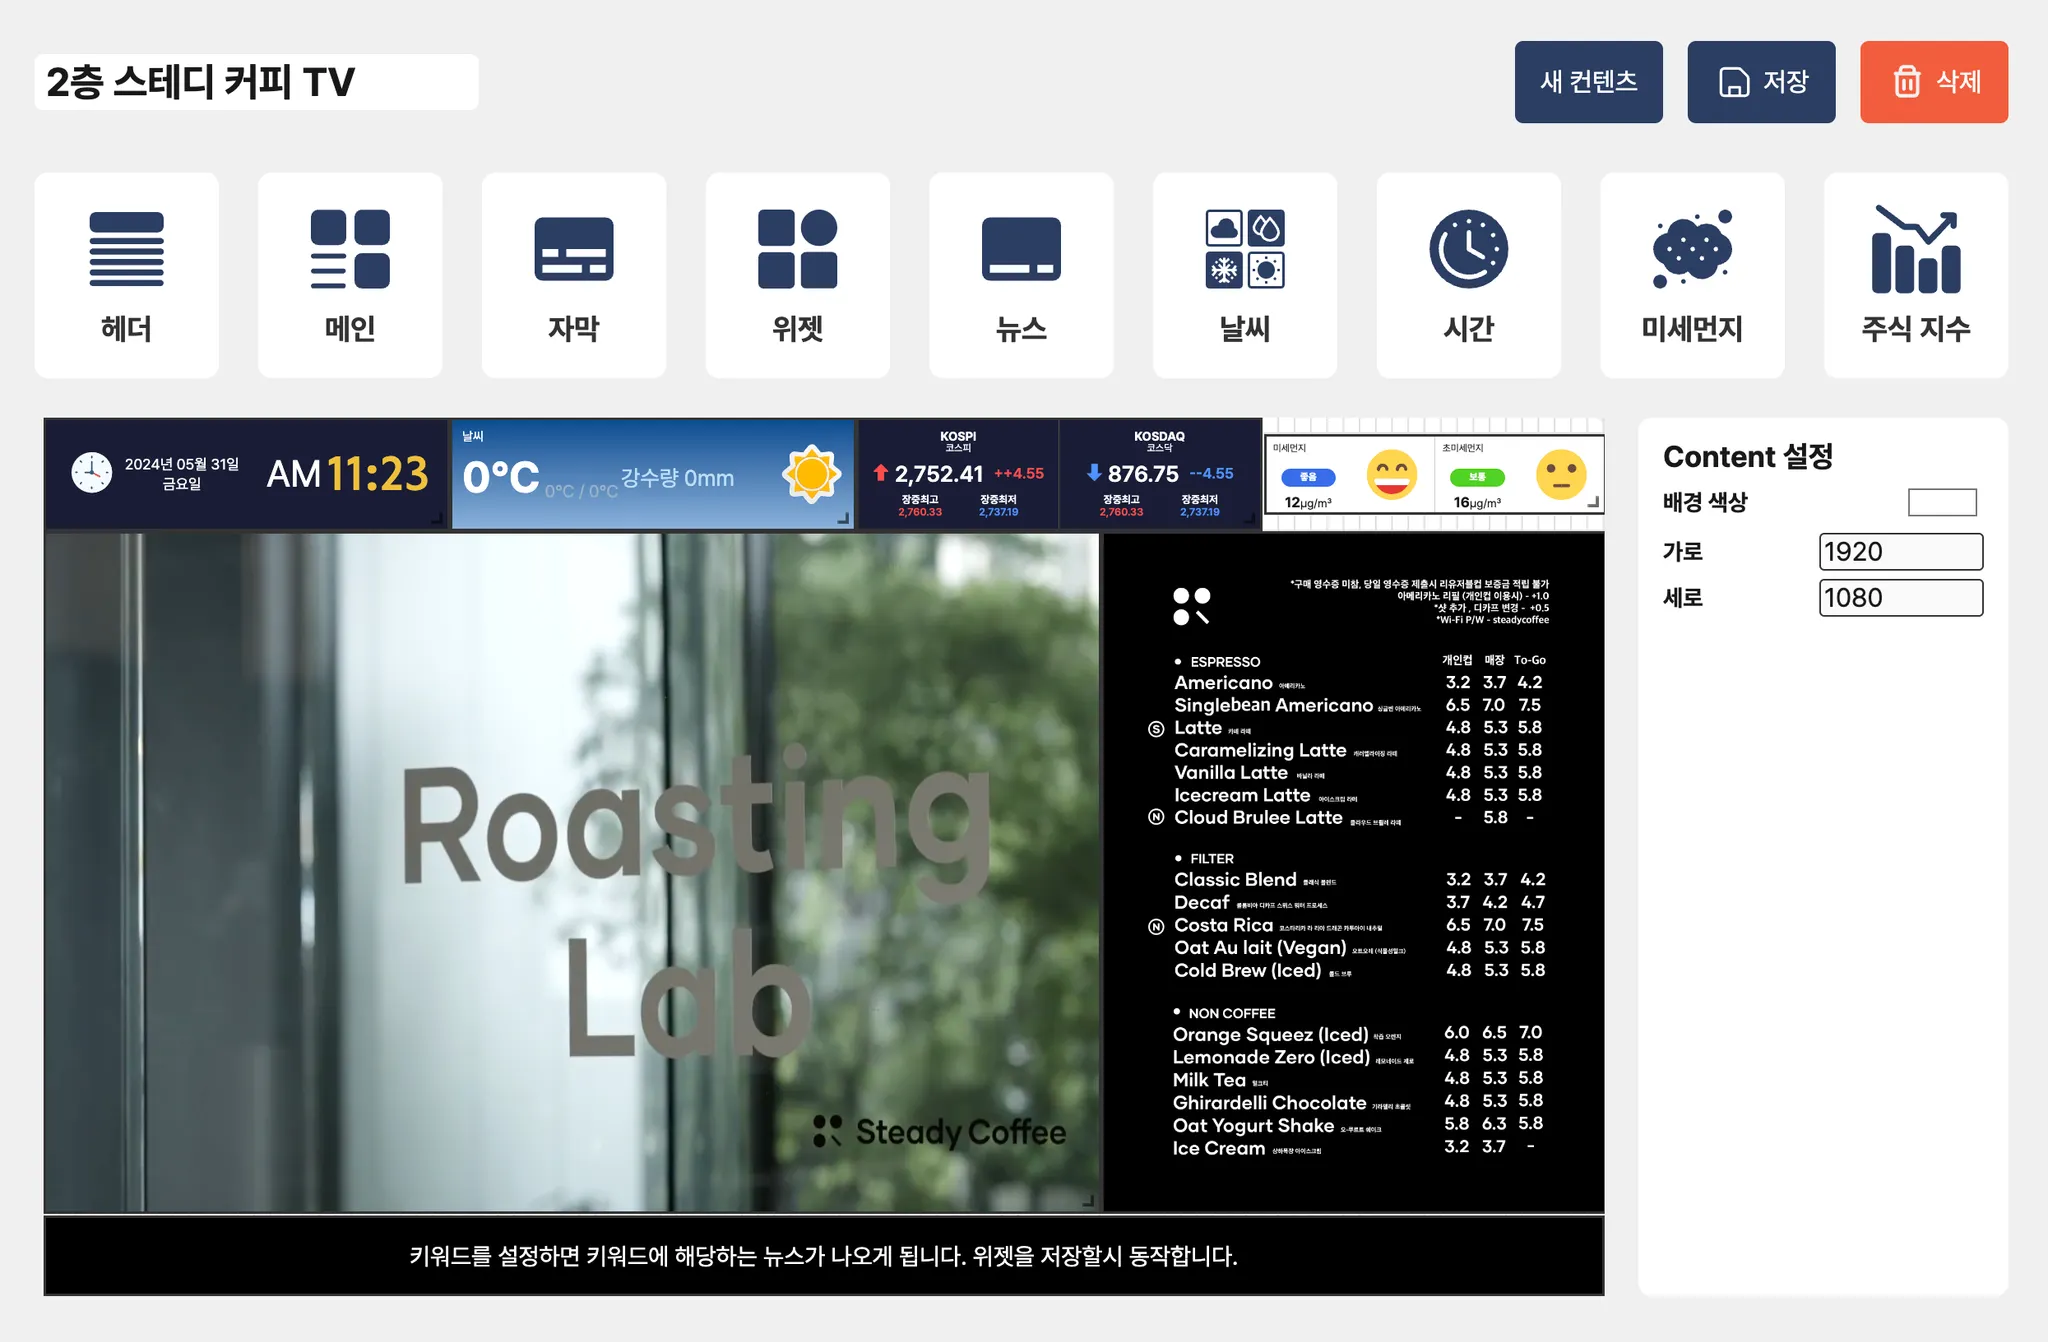Add a 헤더 (header) widget
The width and height of the screenshot is (2048, 1342).
126,275
